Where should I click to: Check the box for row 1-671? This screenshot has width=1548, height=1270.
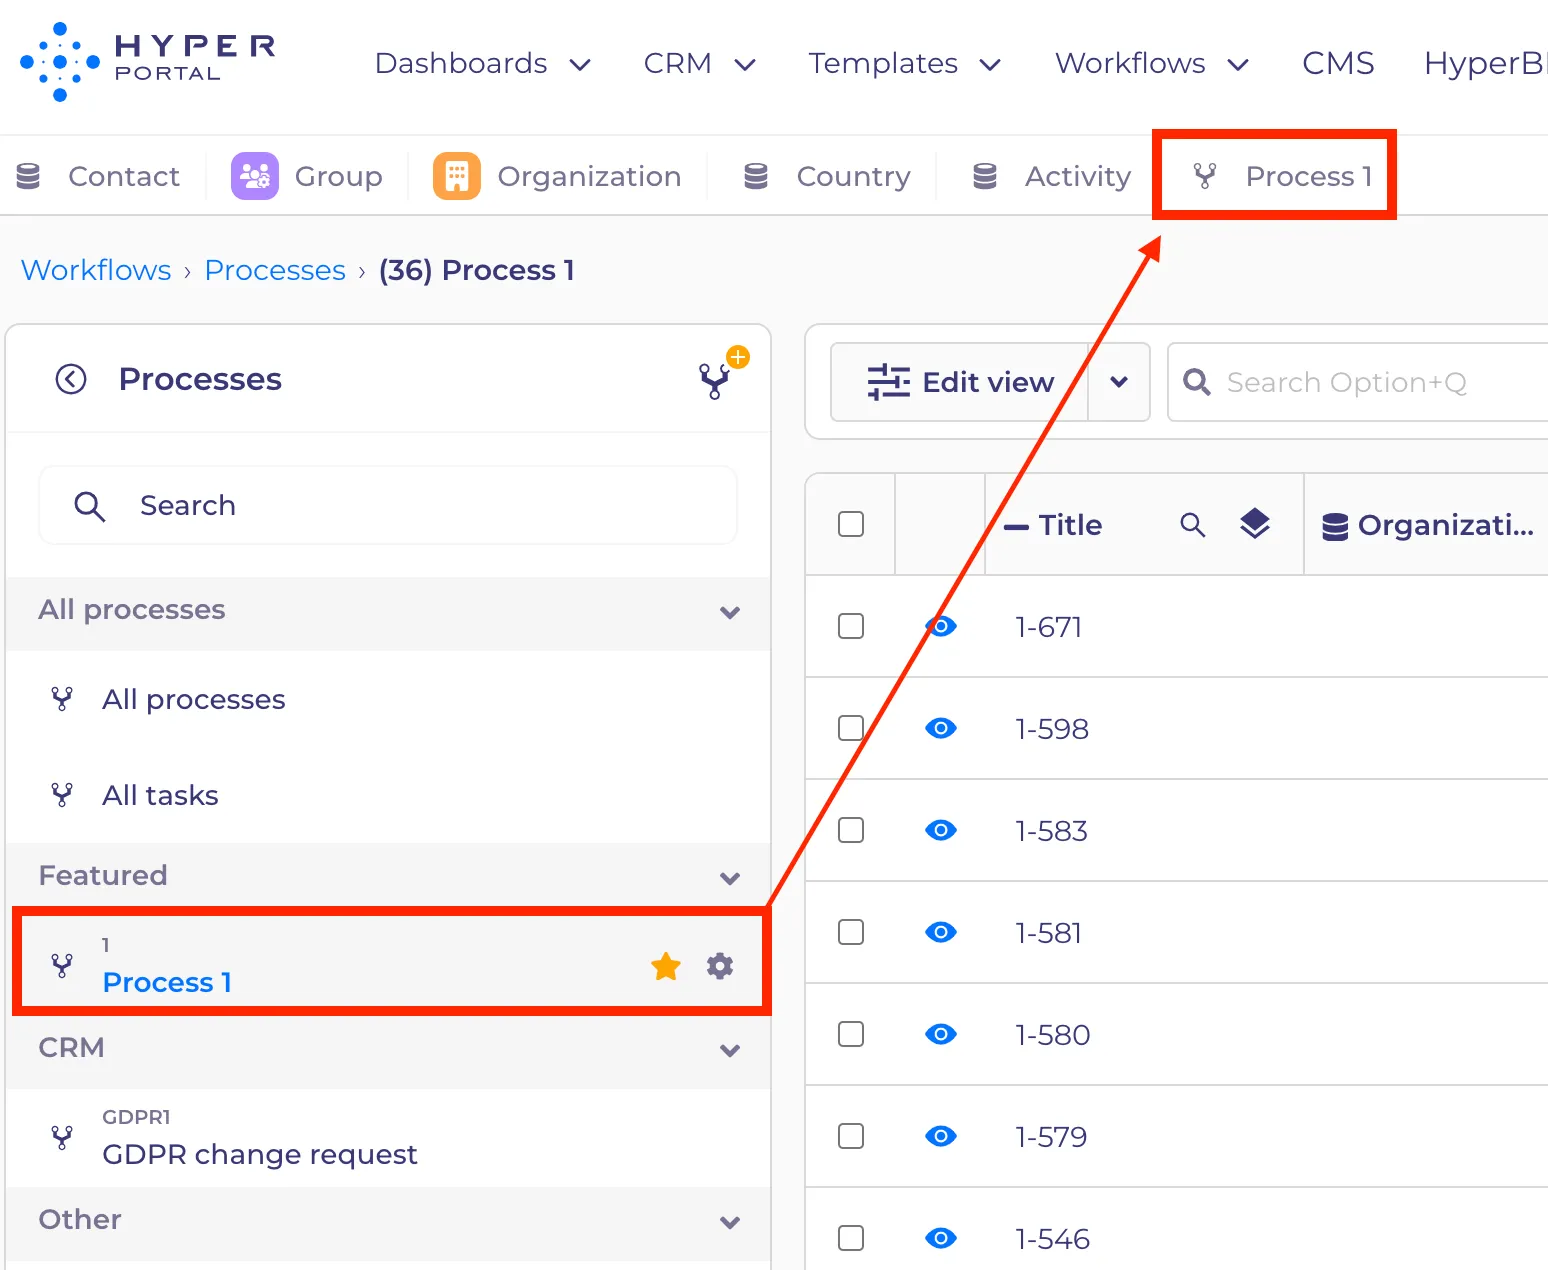[x=851, y=626]
